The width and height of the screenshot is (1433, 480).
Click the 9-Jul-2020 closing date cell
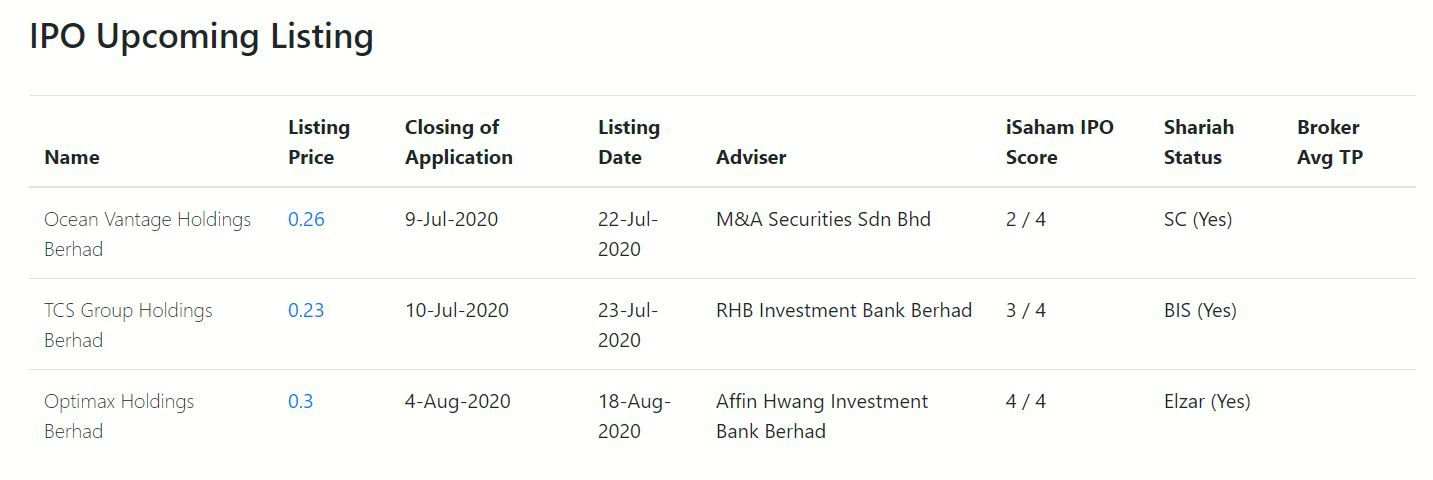pos(451,219)
